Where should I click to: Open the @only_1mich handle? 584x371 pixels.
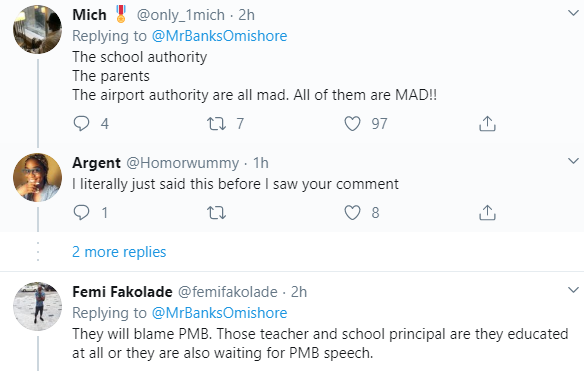[x=181, y=15]
